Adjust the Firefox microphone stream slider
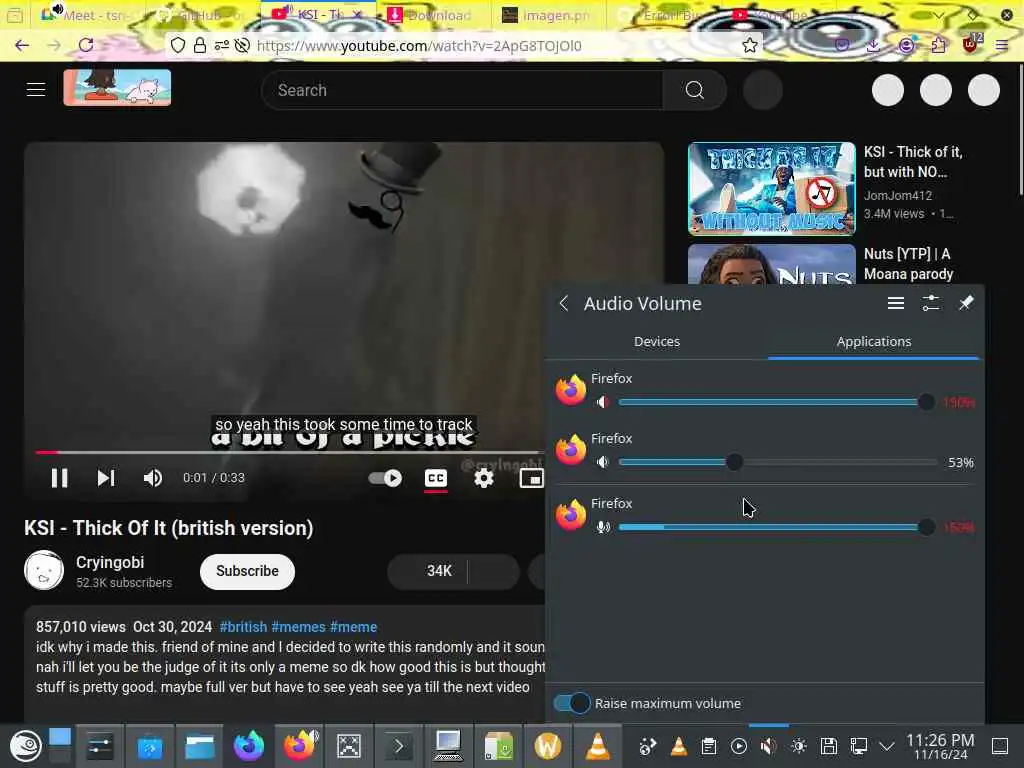 click(777, 527)
